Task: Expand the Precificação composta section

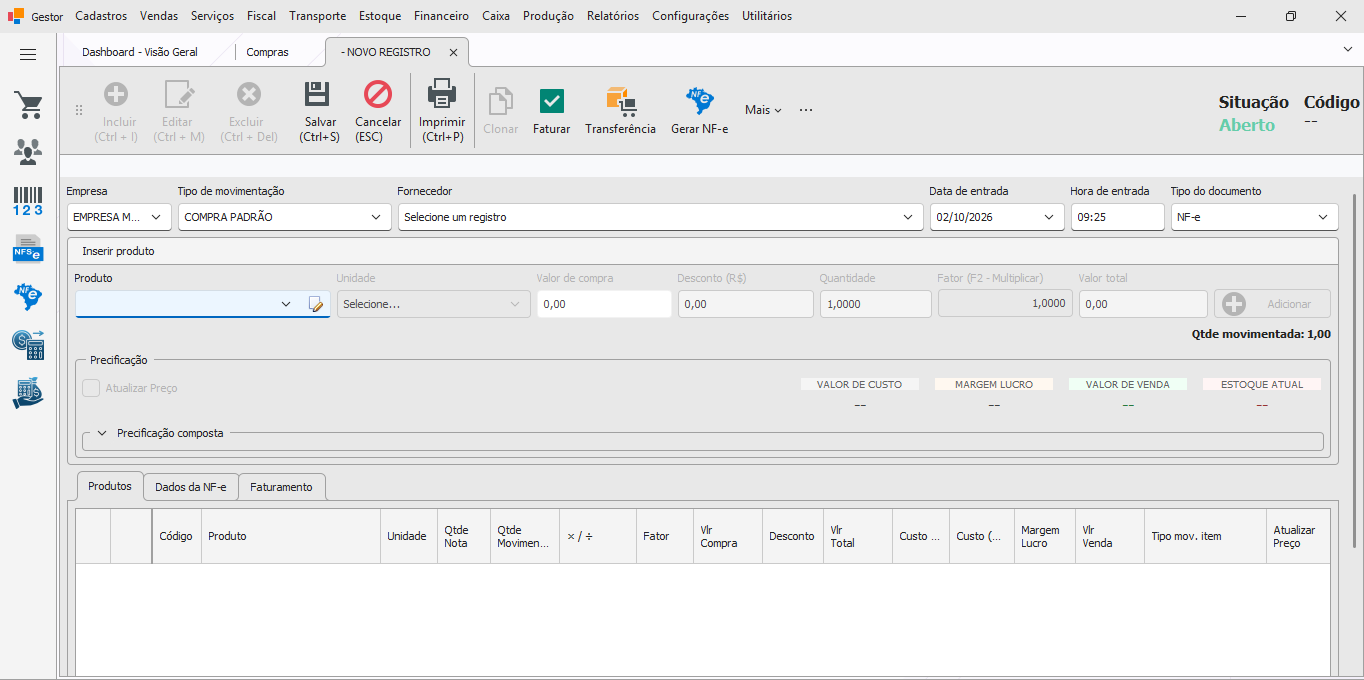Action: click(x=102, y=433)
